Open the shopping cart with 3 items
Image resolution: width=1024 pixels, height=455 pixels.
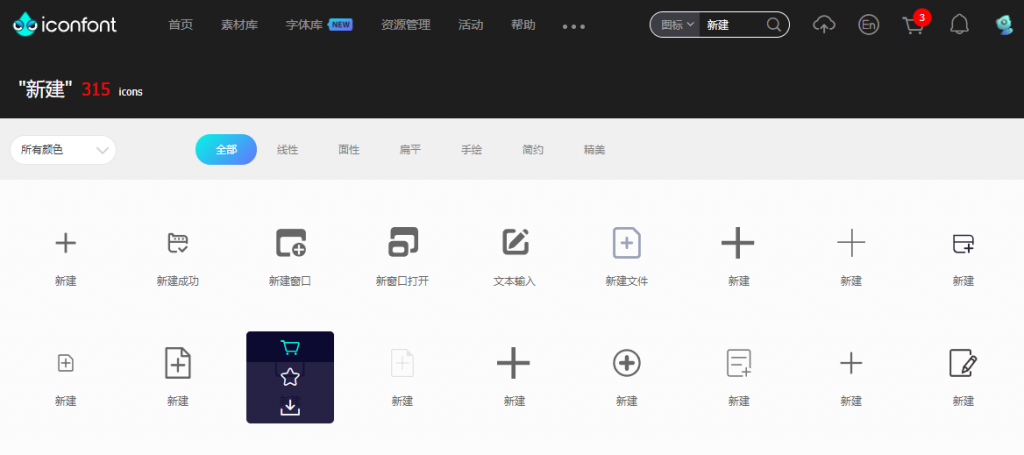(x=913, y=25)
